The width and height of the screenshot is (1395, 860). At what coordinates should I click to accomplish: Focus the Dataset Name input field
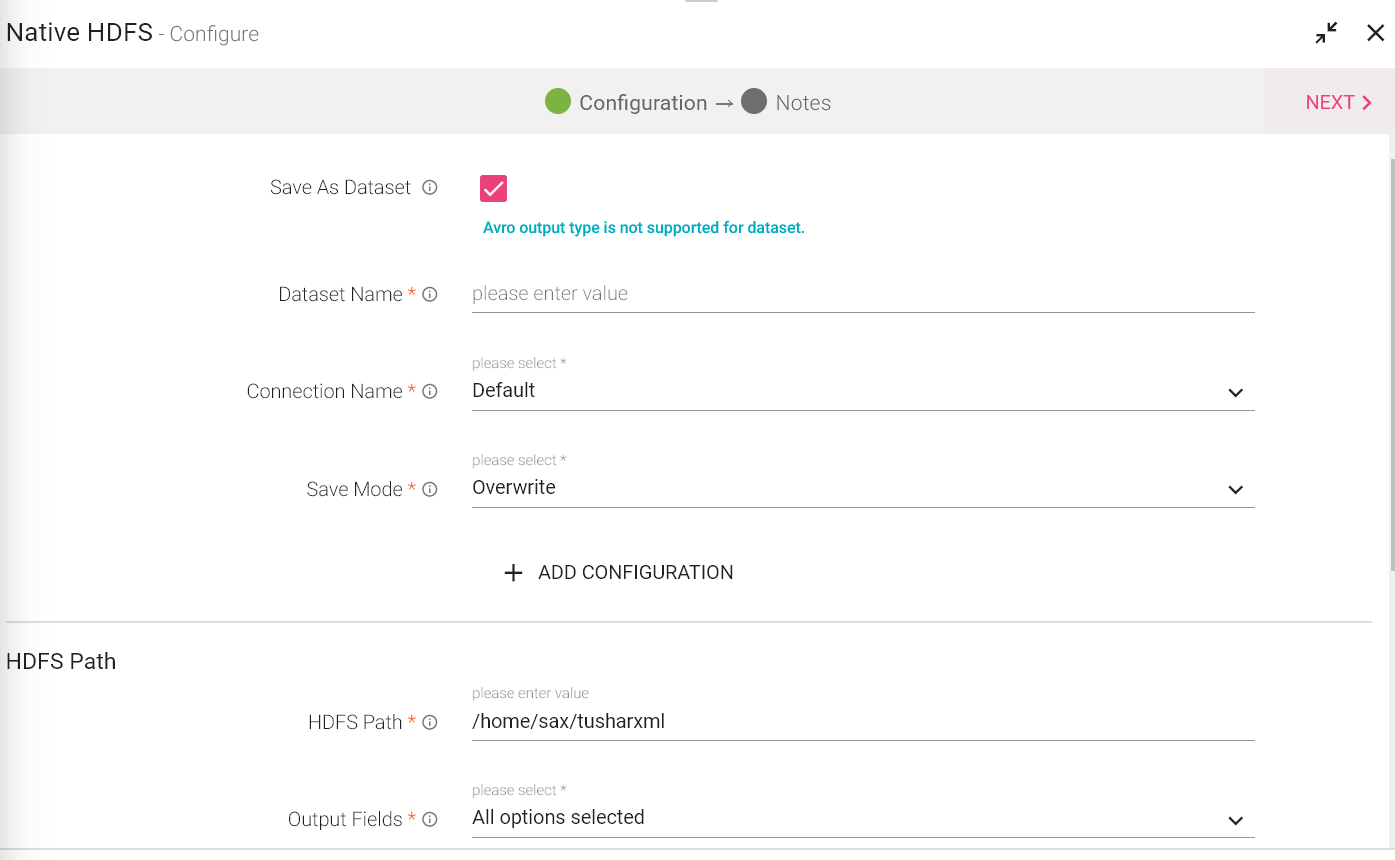862,294
